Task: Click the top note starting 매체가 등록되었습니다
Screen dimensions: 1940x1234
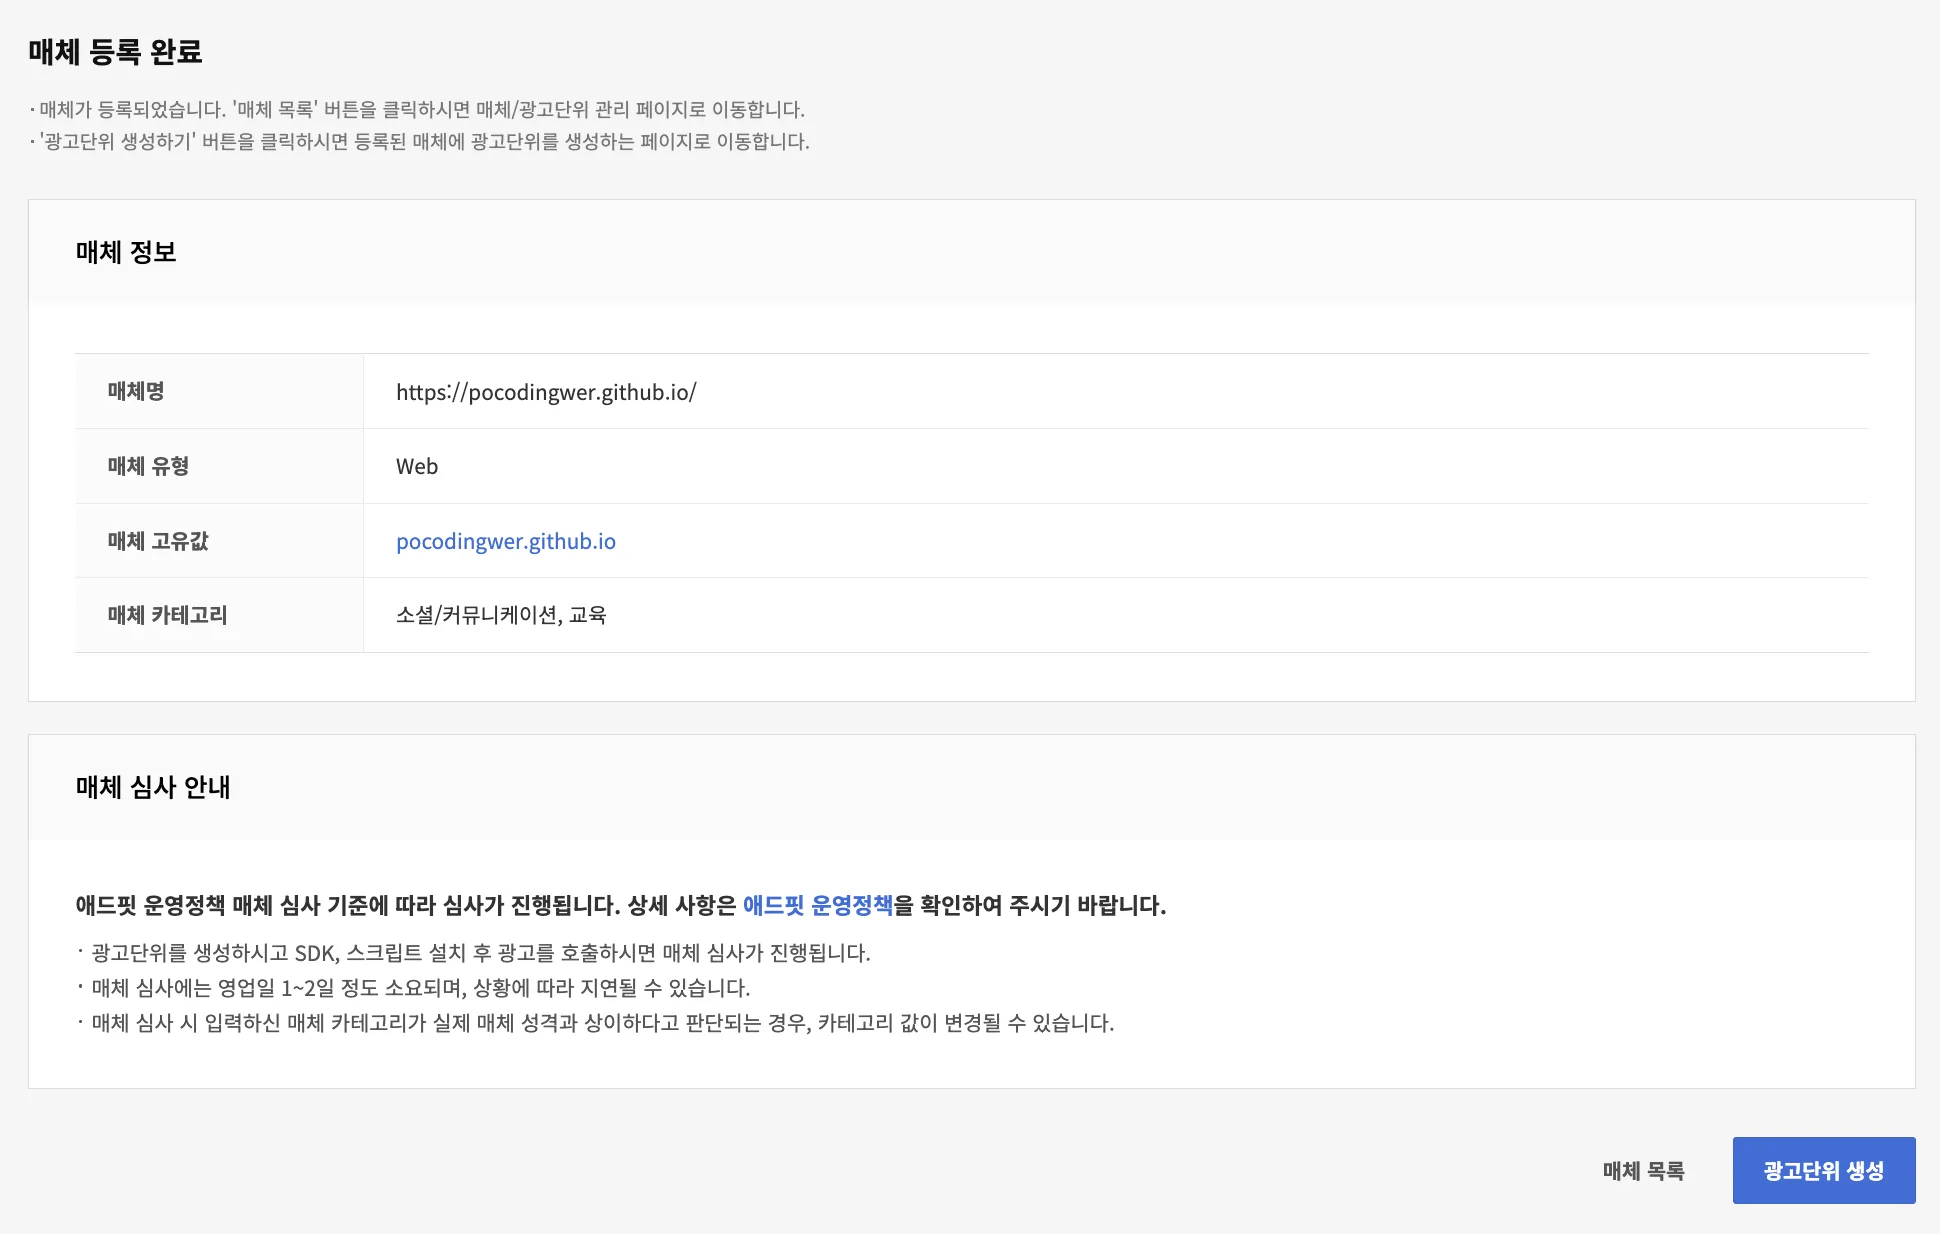Action: pos(417,109)
